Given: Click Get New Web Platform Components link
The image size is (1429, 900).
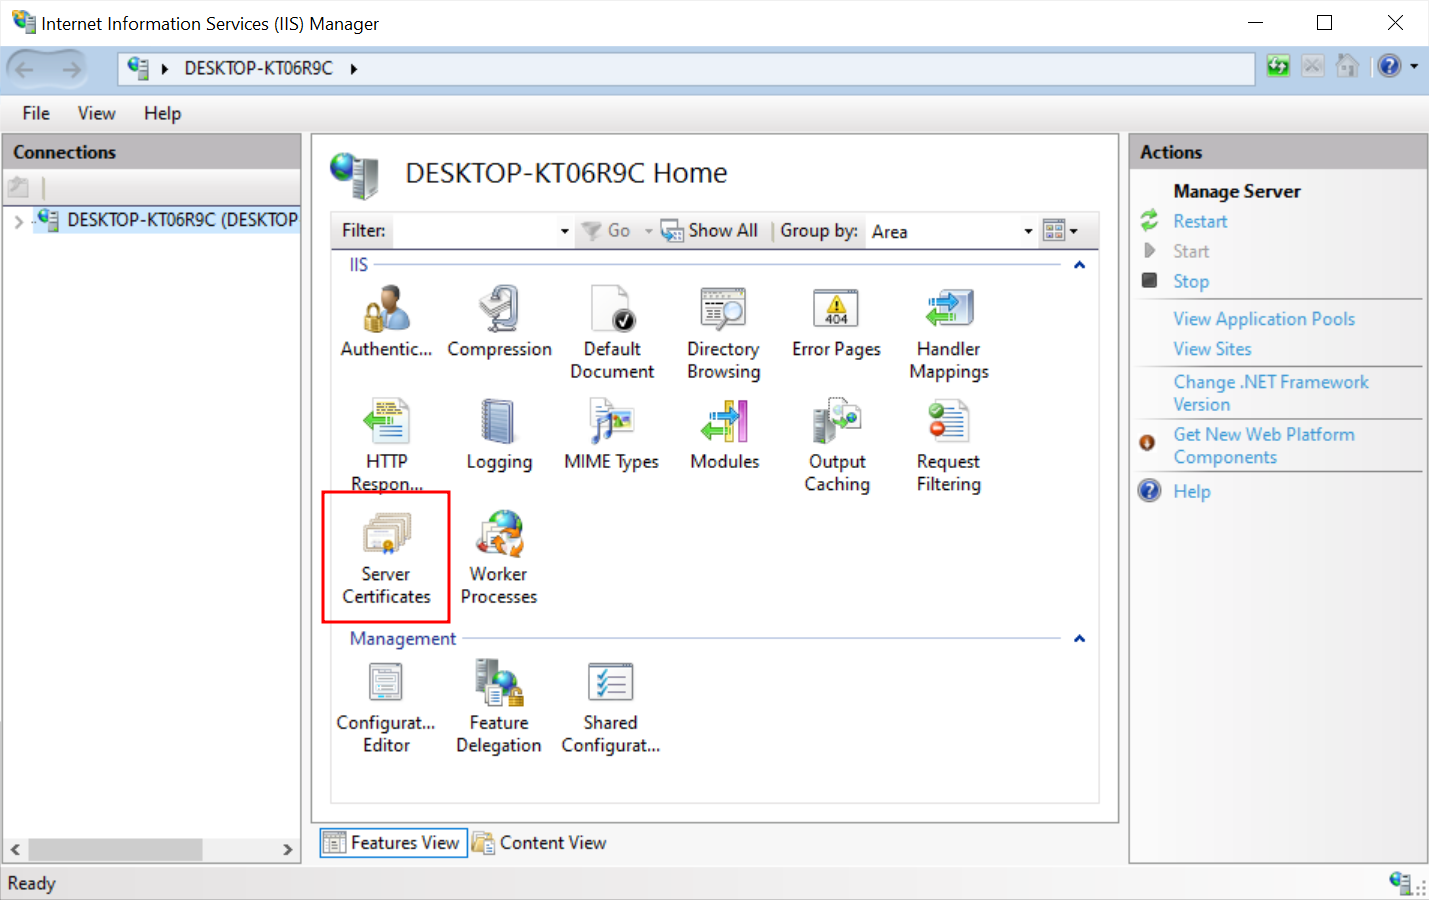Looking at the screenshot, I should (1264, 446).
